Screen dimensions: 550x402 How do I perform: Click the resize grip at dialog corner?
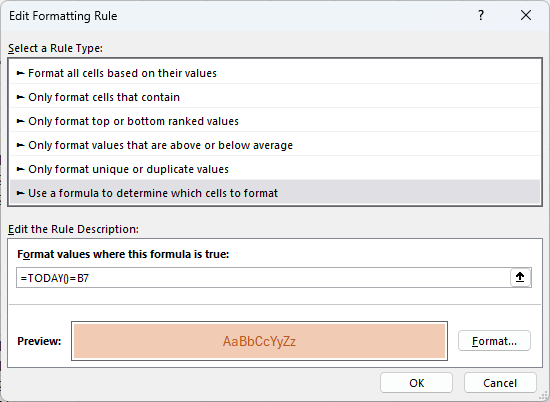tap(544, 397)
